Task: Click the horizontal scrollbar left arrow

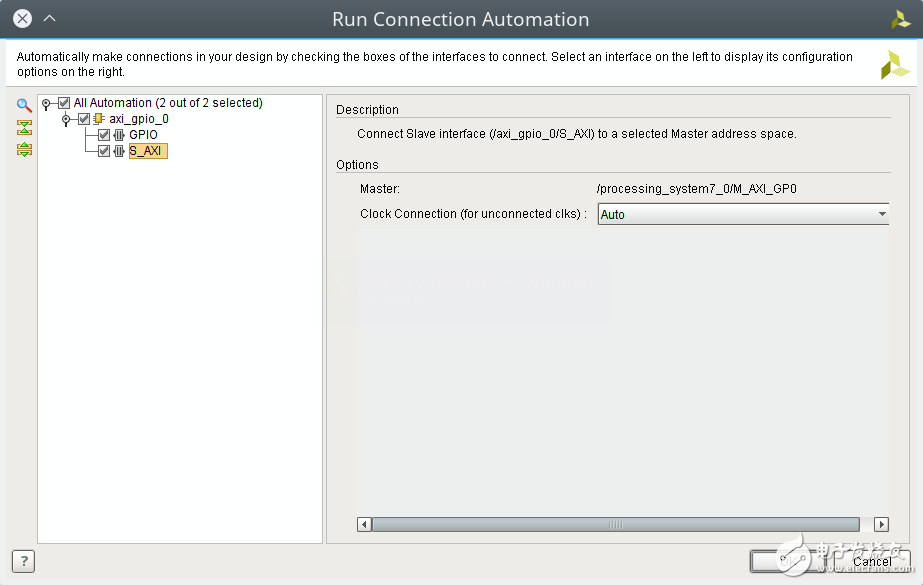Action: (365, 524)
